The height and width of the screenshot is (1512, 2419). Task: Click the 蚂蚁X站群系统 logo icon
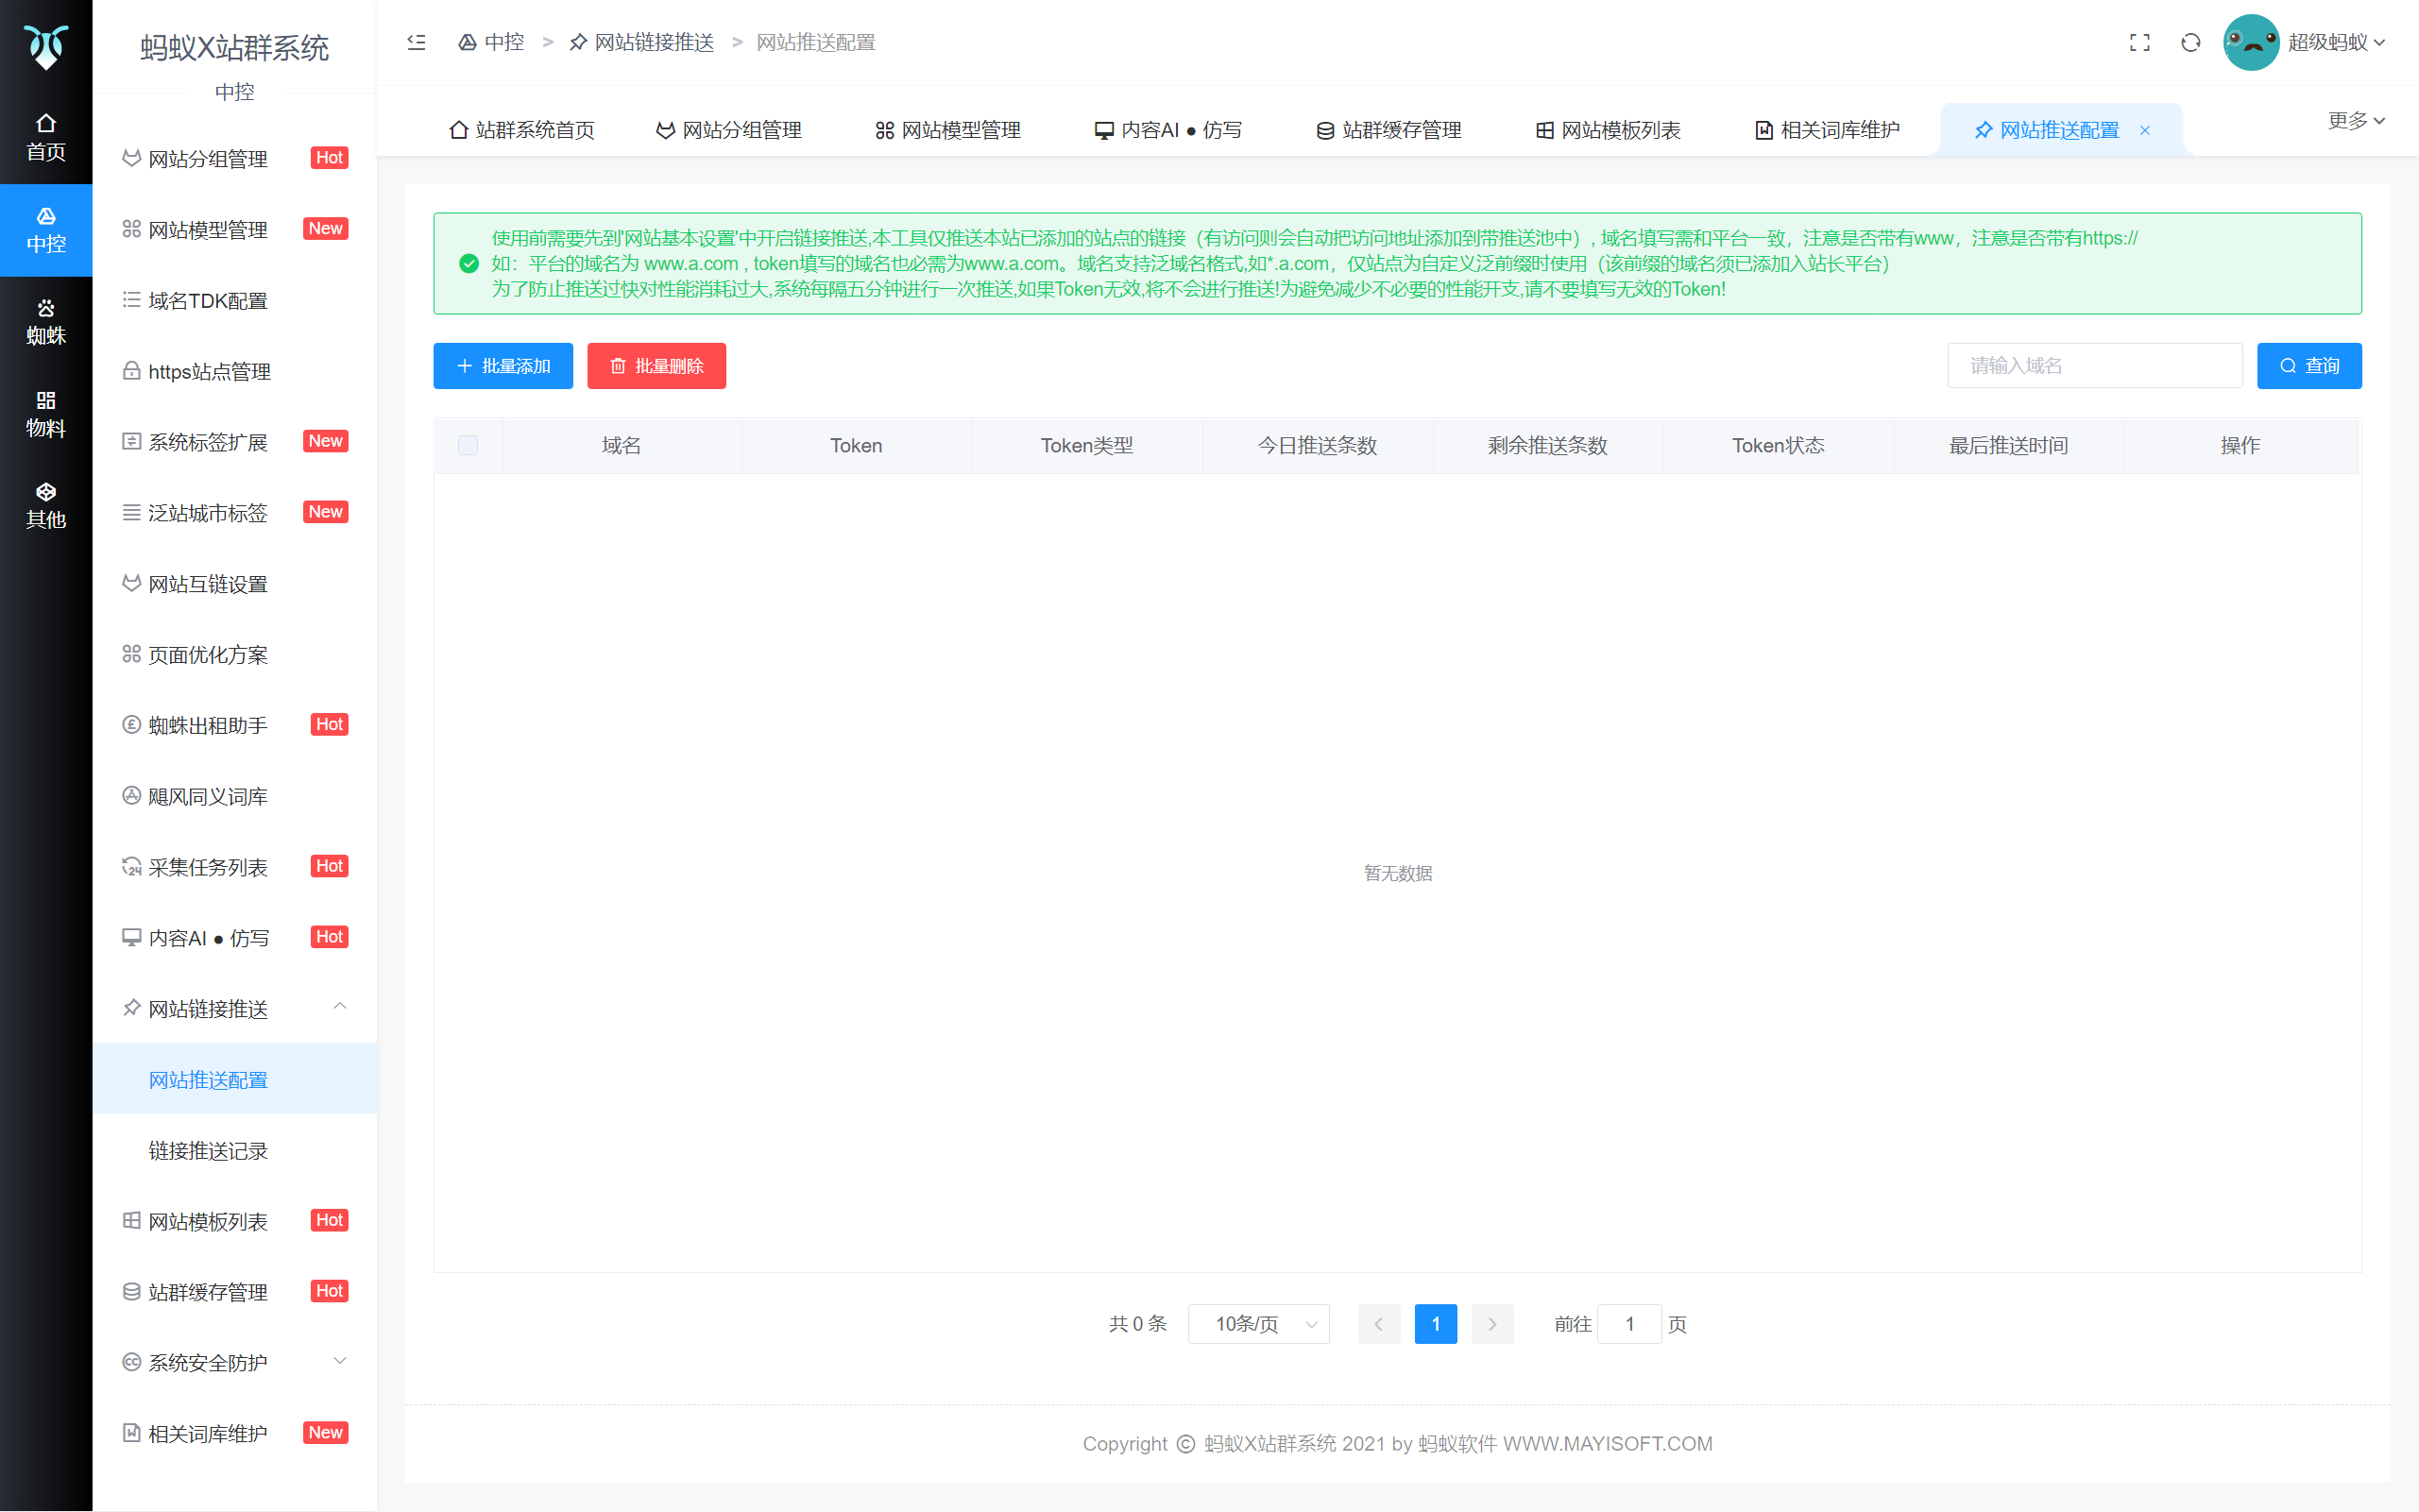point(46,46)
